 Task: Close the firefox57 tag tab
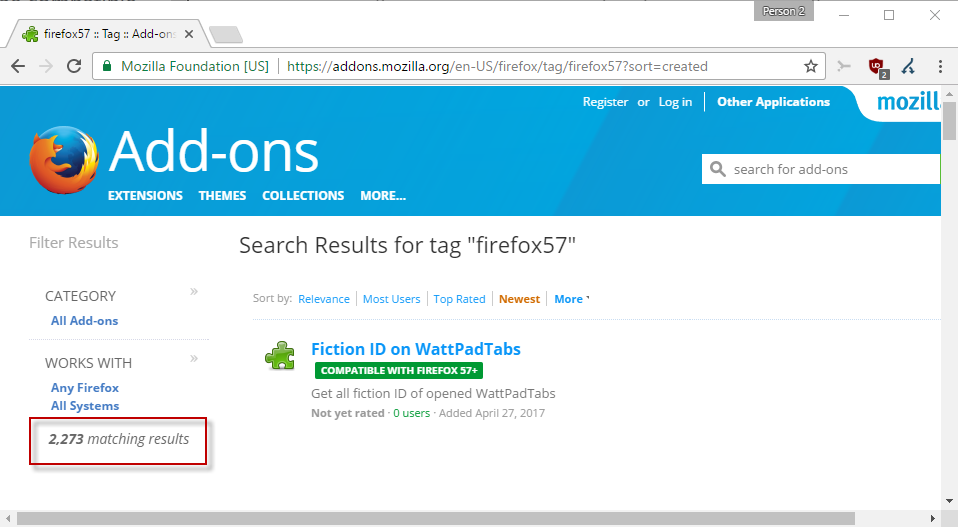[189, 34]
